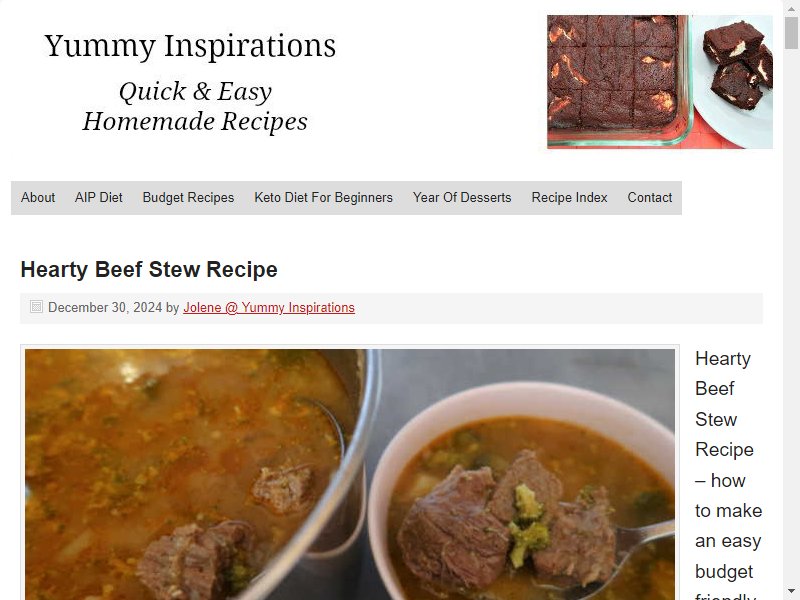The width and height of the screenshot is (800, 600).
Task: Click the calendar icon beside the post date
Action: click(36, 307)
